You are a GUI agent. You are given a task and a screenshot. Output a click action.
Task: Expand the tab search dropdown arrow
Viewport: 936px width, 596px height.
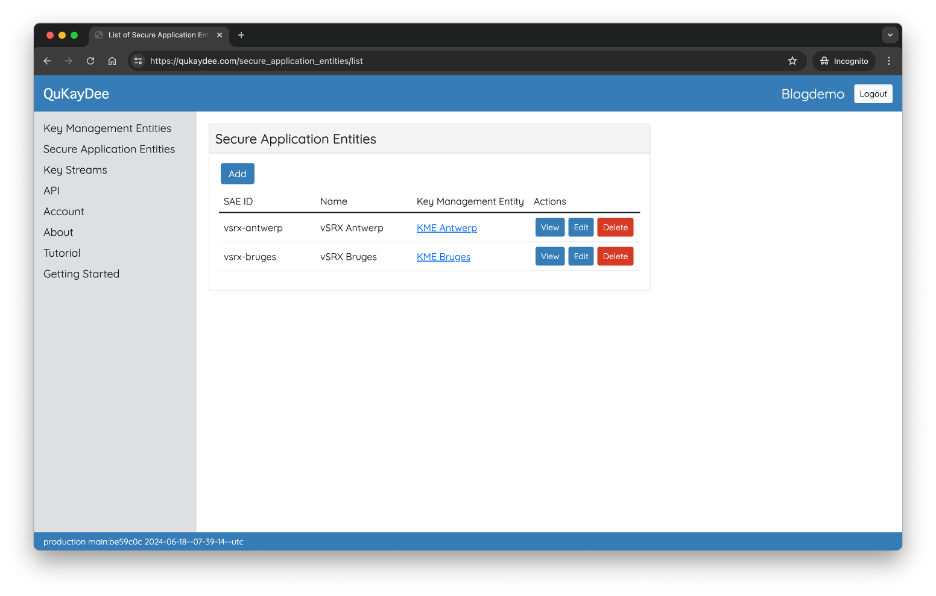click(x=889, y=35)
